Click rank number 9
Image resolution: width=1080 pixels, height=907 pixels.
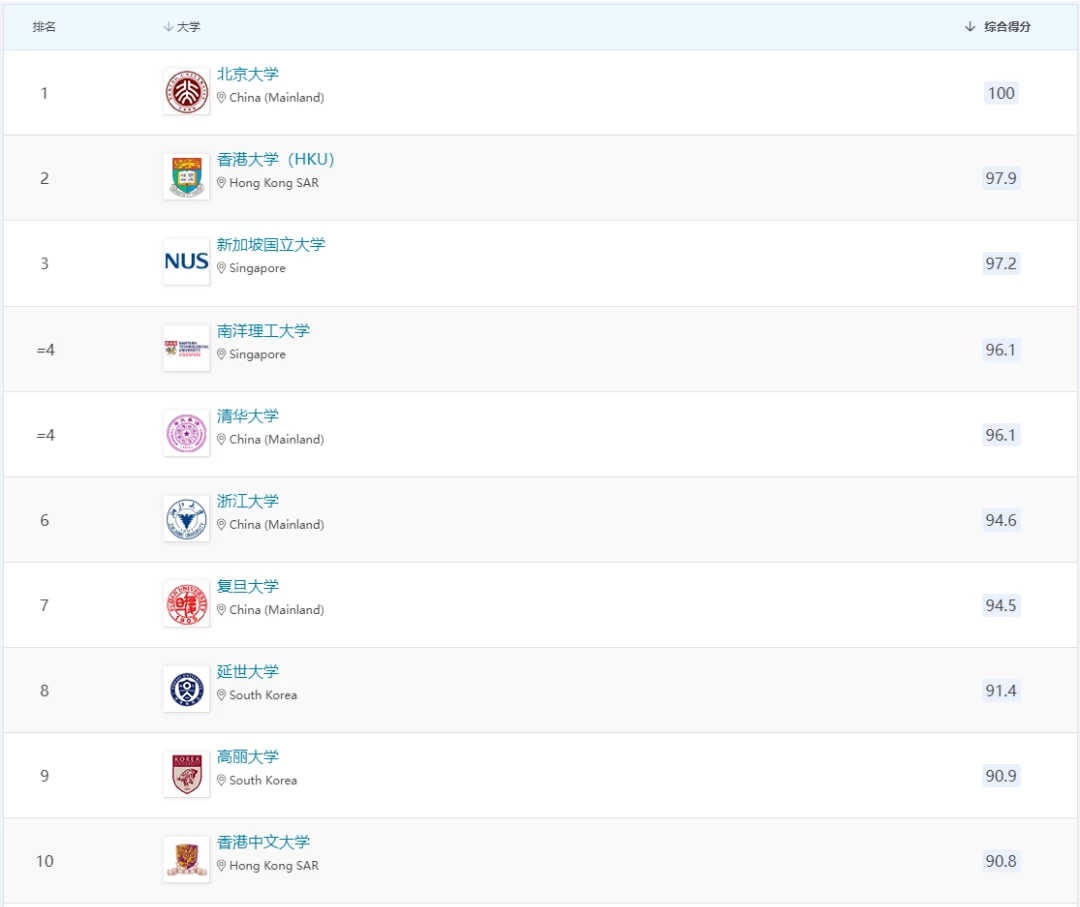44,775
